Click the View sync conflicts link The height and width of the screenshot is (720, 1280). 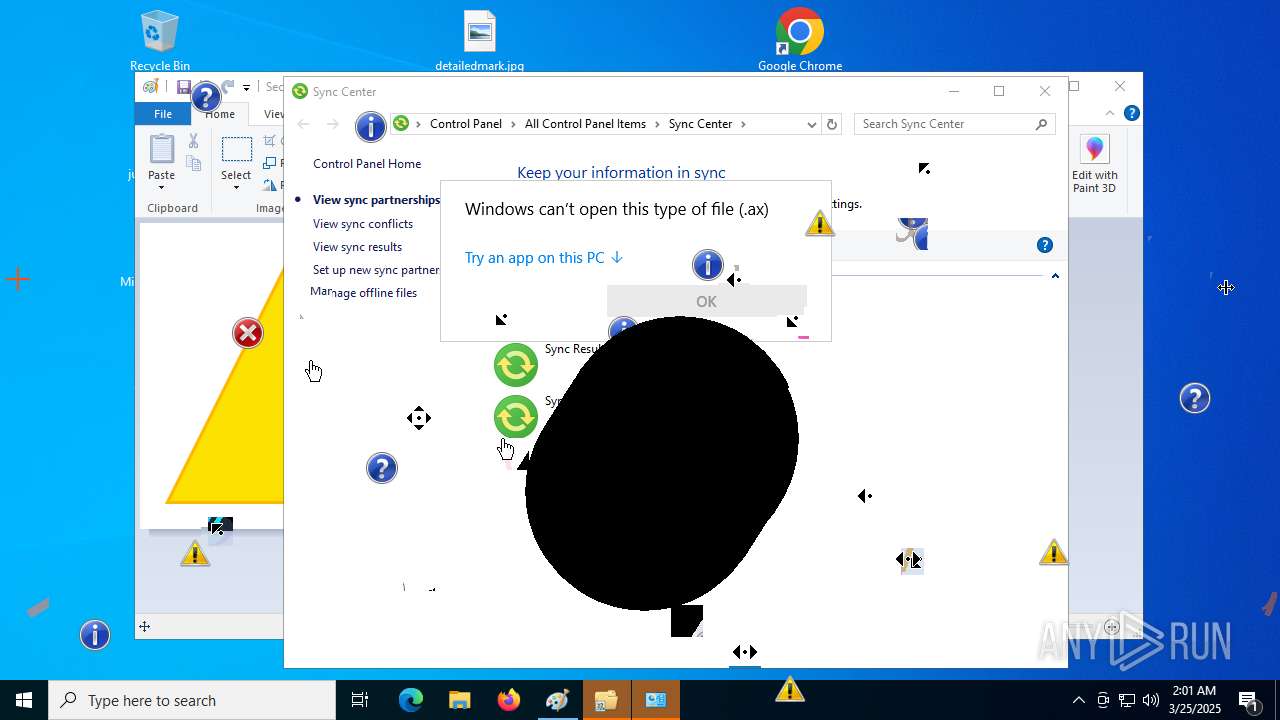[363, 224]
